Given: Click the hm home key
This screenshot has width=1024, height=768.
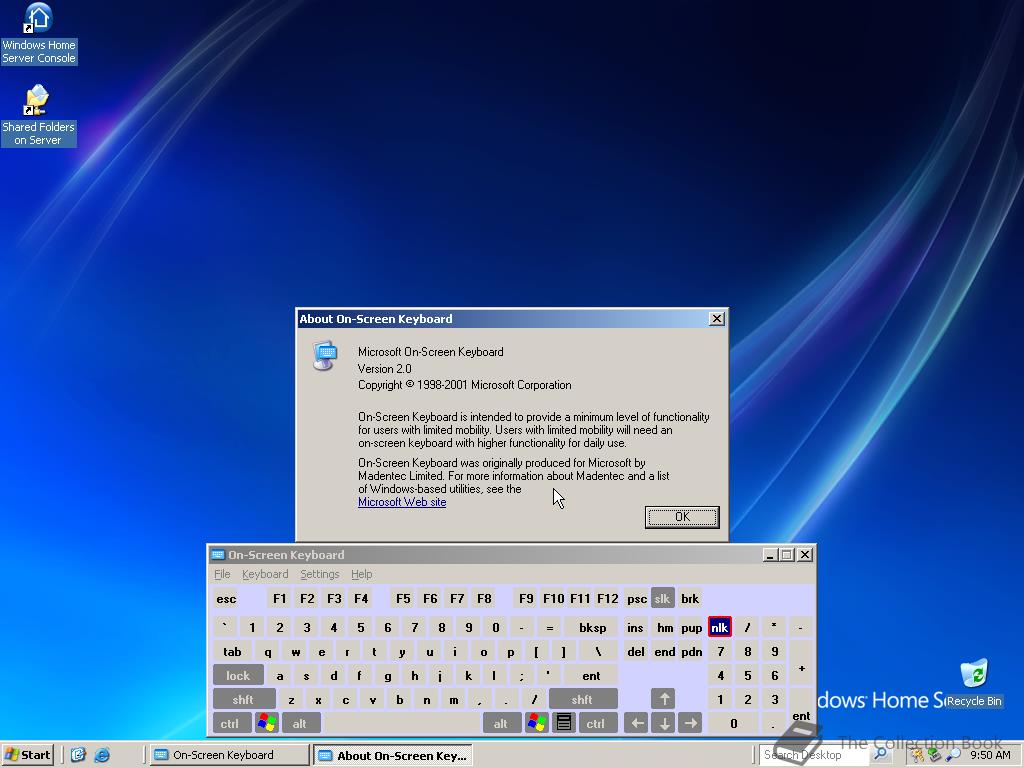Looking at the screenshot, I should coord(664,627).
